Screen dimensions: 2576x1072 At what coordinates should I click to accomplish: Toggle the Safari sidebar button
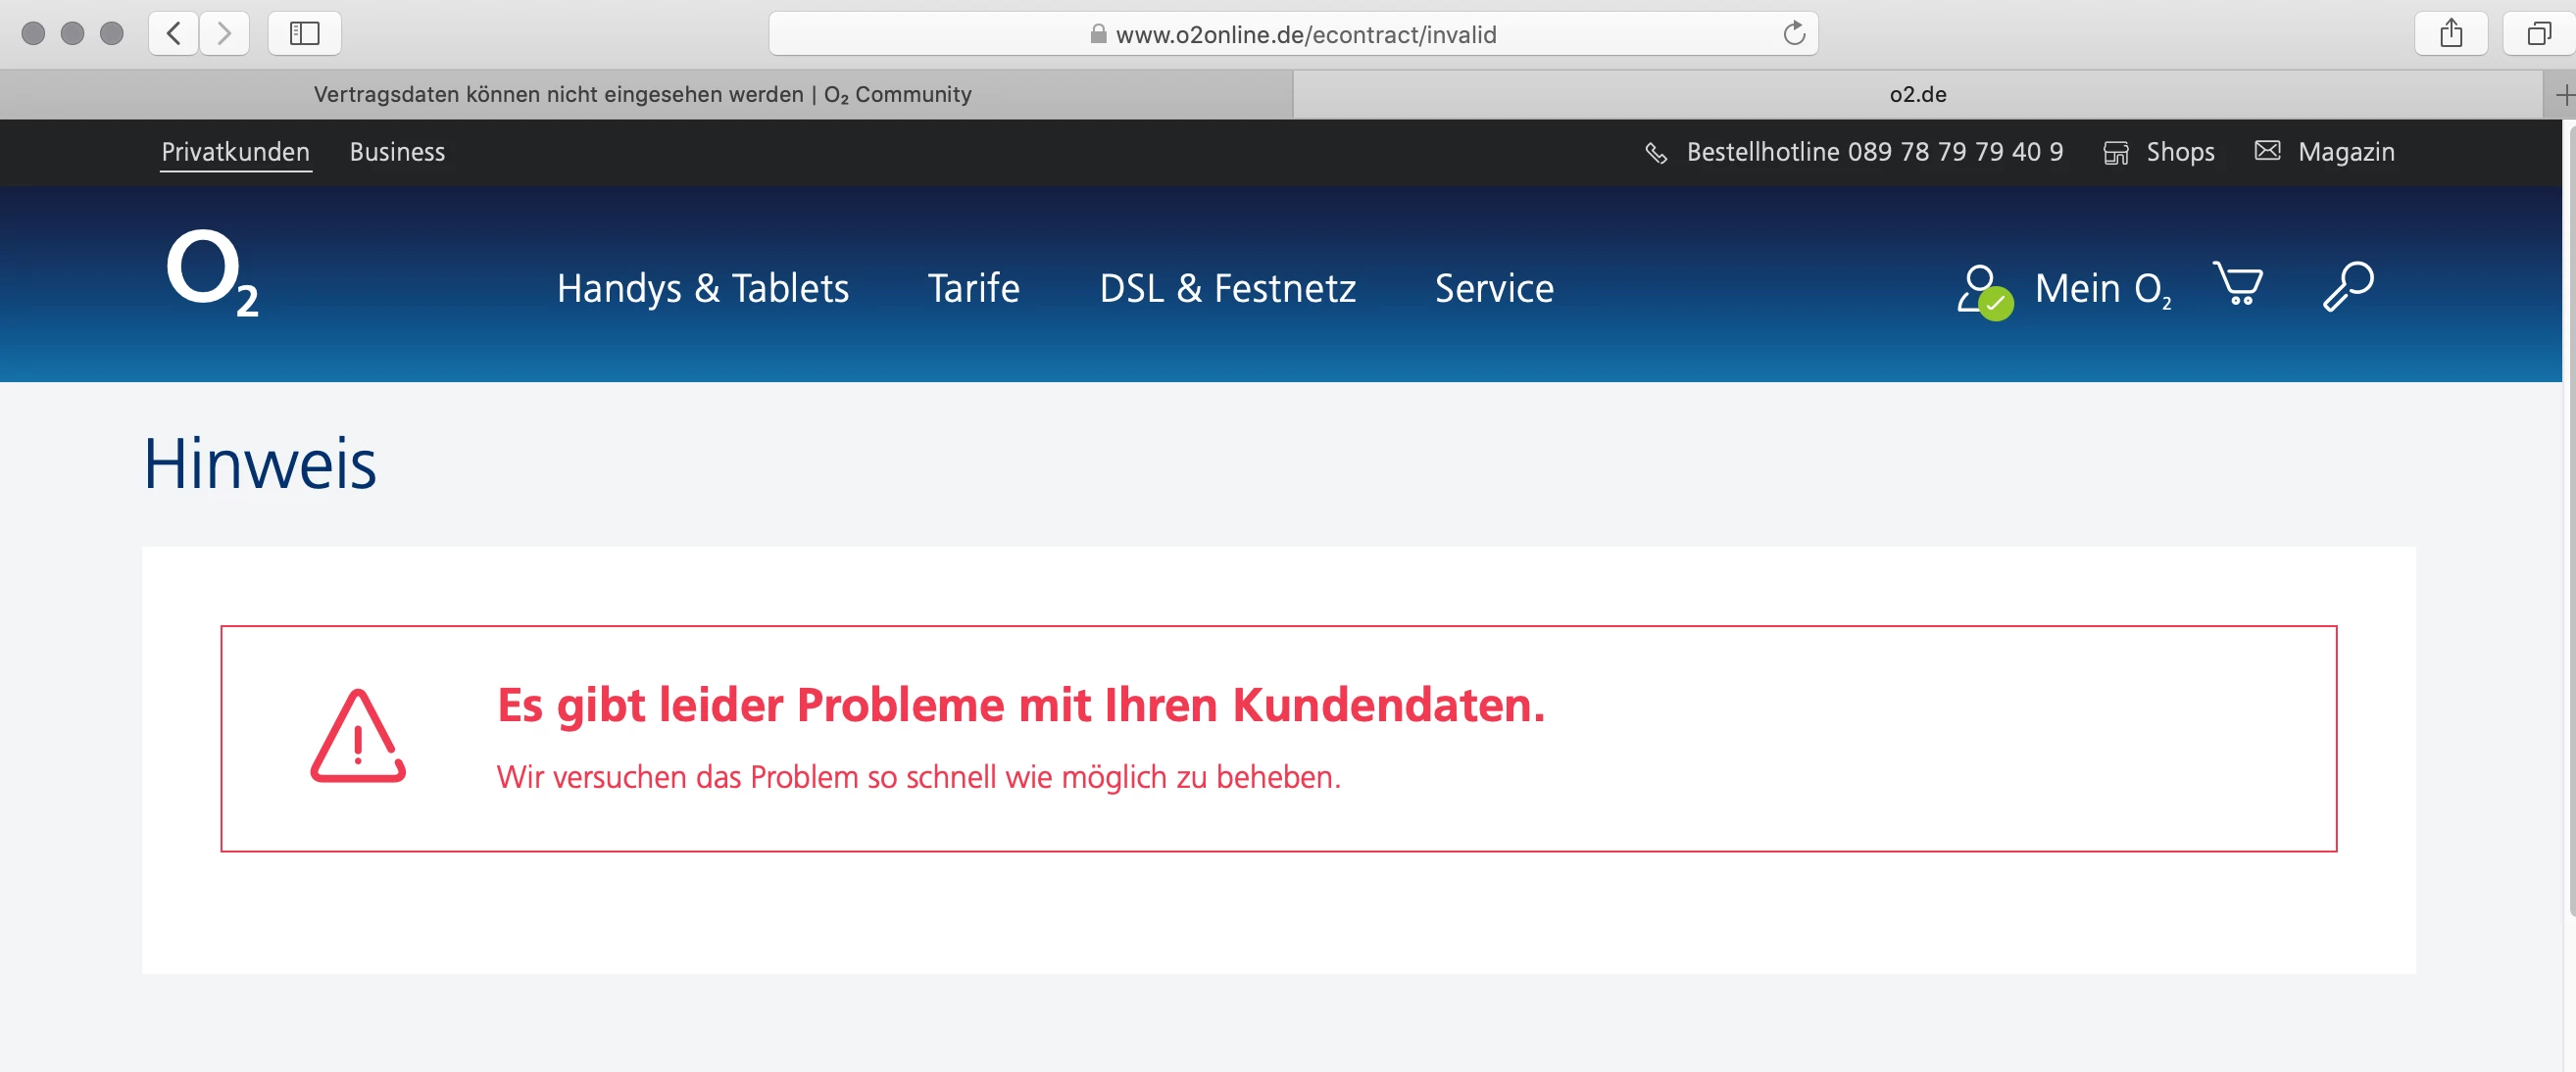tap(304, 34)
